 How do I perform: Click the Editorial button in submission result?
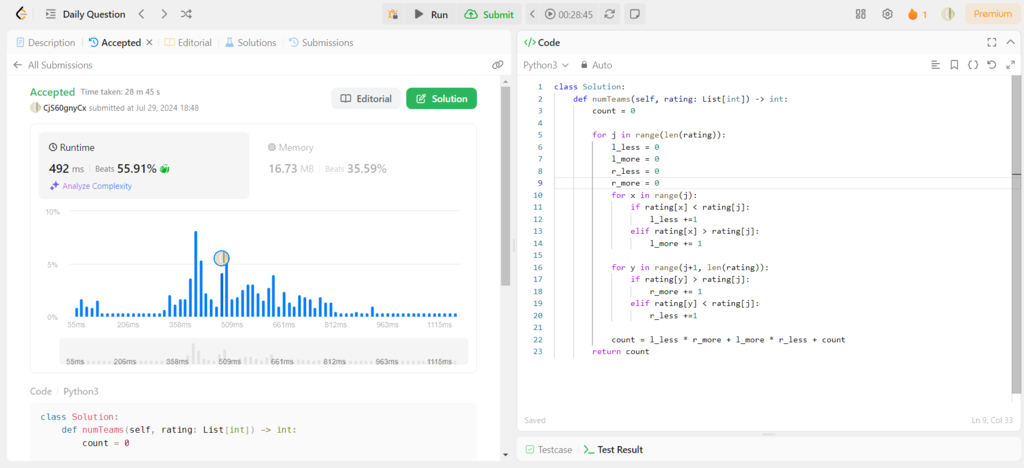click(x=366, y=99)
